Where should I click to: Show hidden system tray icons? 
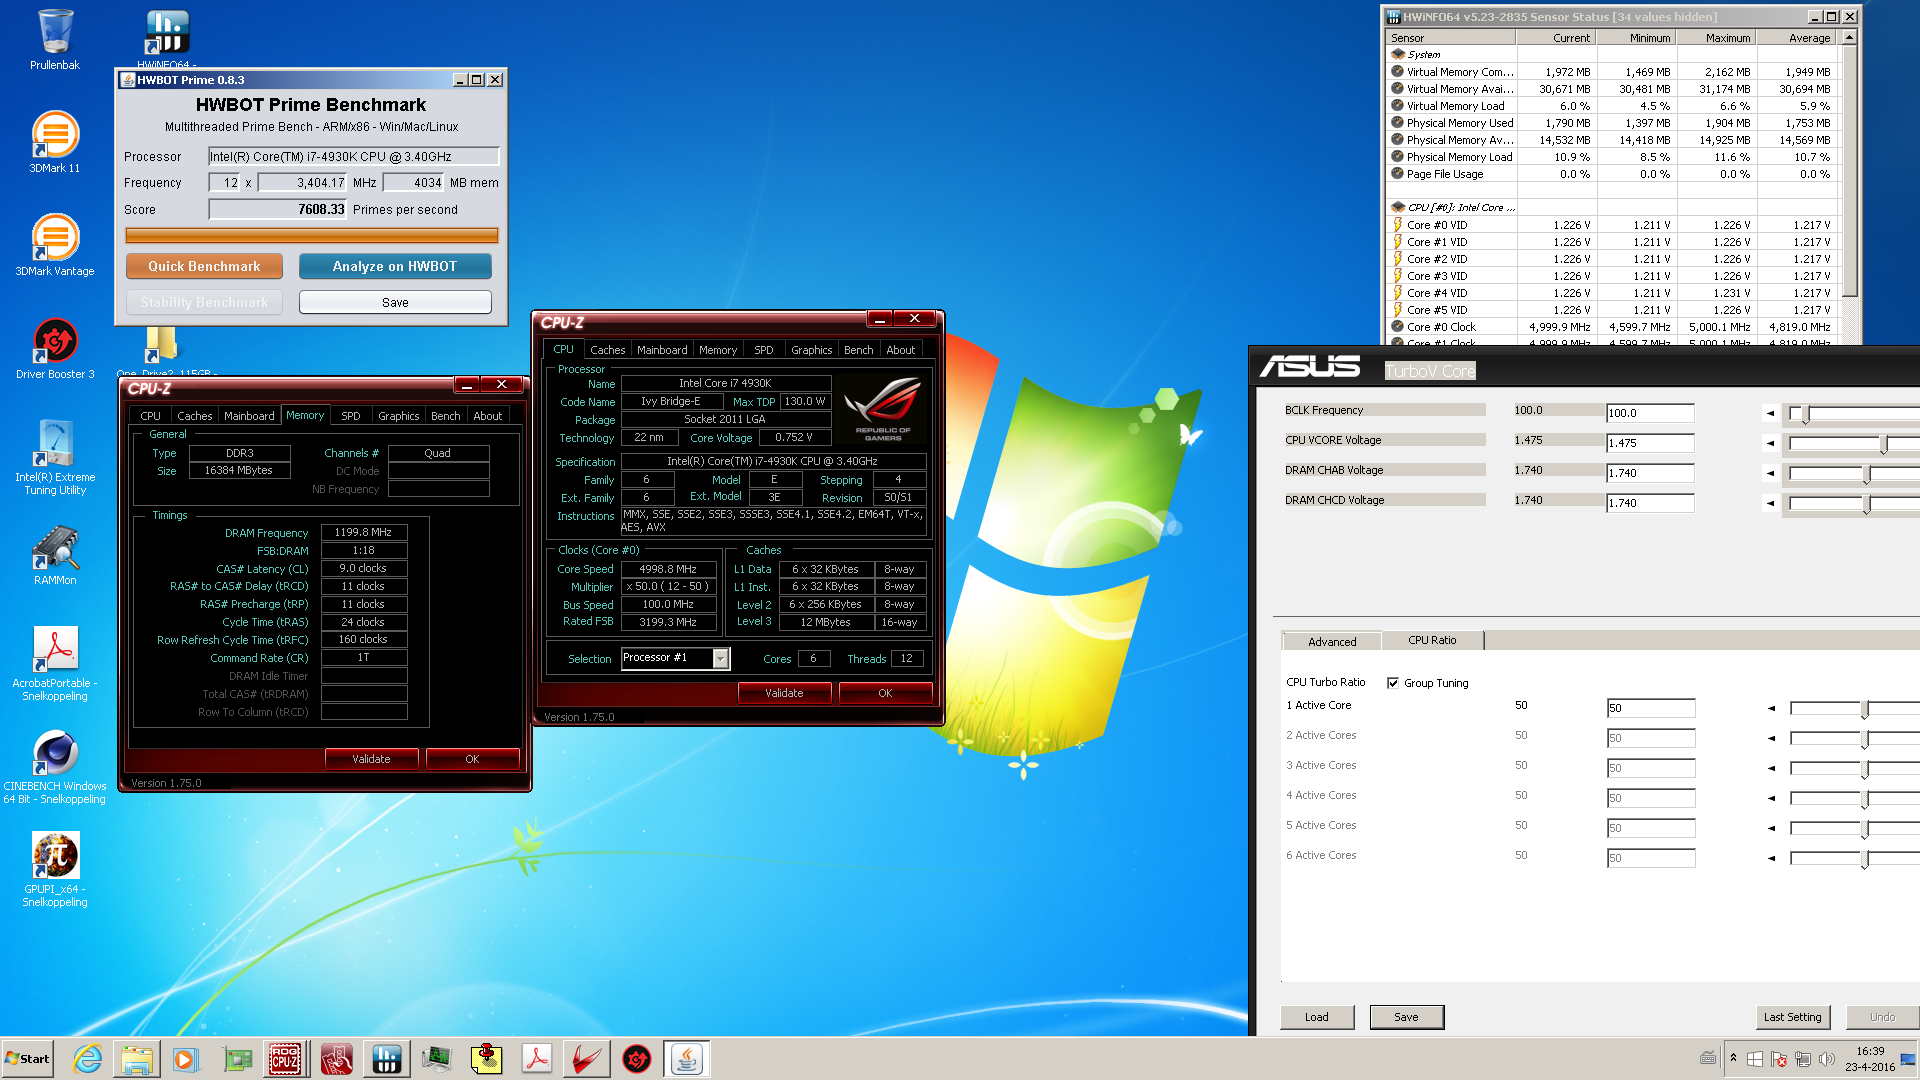pyautogui.click(x=1733, y=1058)
